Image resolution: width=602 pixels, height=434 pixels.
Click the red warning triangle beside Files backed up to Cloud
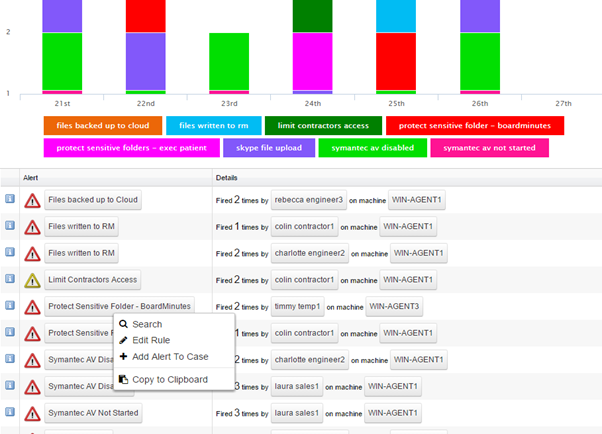(x=32, y=201)
